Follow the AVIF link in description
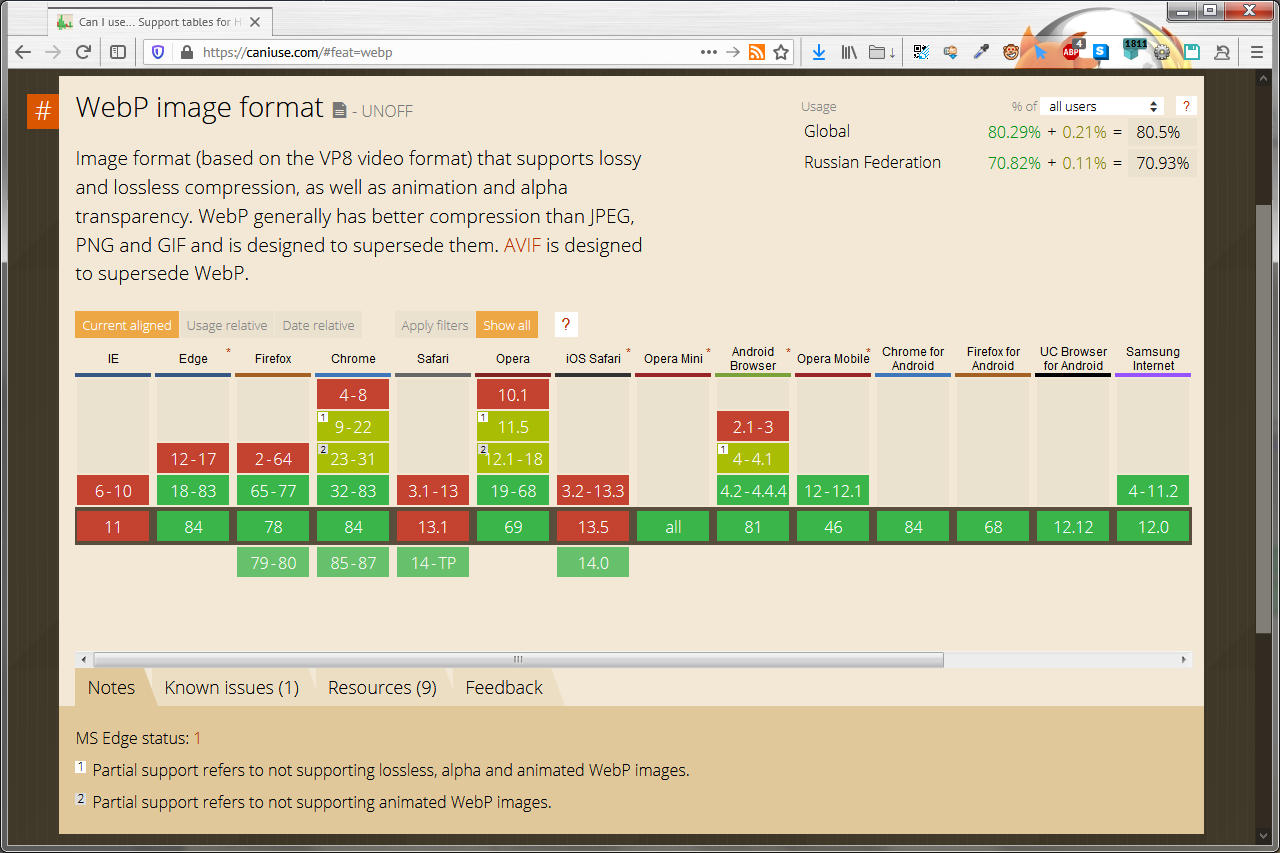The image size is (1280, 853). (522, 245)
